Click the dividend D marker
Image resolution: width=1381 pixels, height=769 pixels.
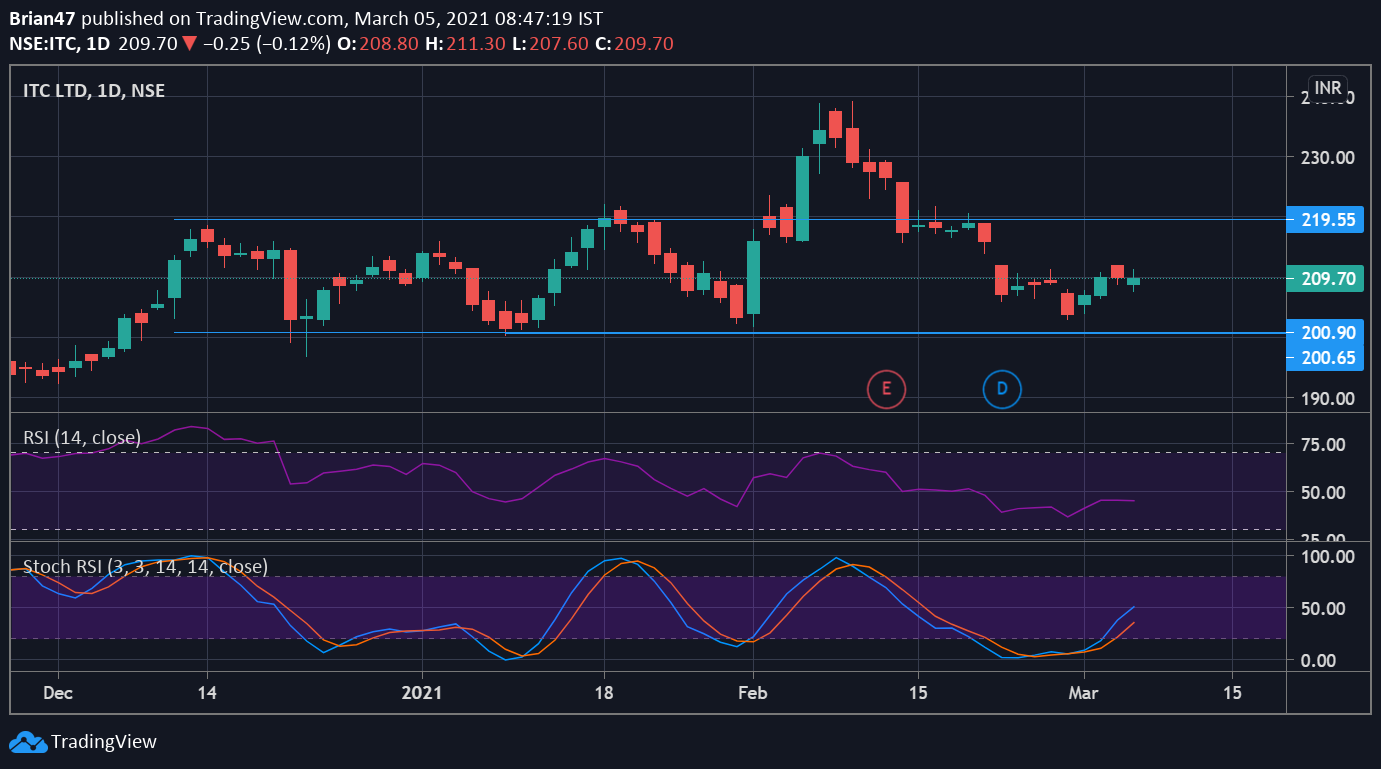pos(1001,388)
